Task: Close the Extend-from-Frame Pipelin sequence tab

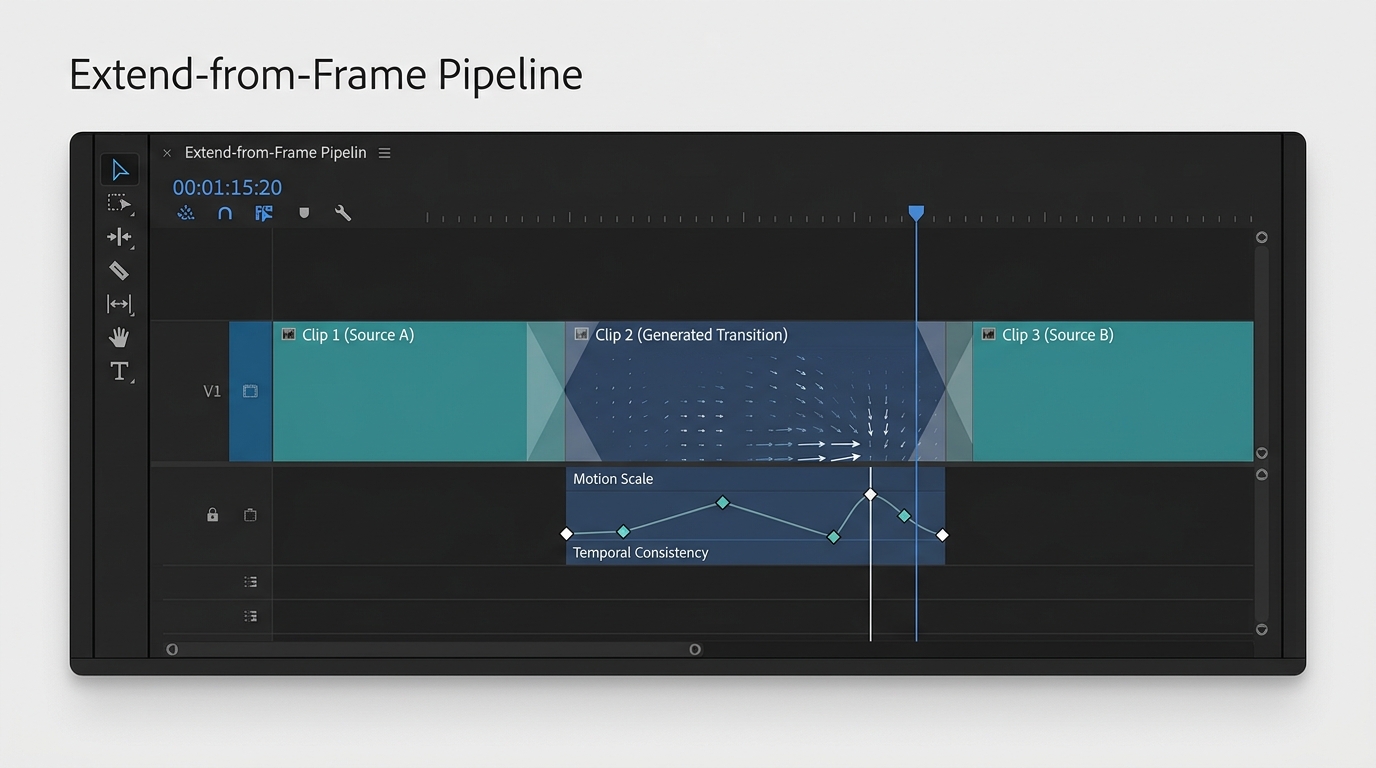Action: click(x=167, y=153)
